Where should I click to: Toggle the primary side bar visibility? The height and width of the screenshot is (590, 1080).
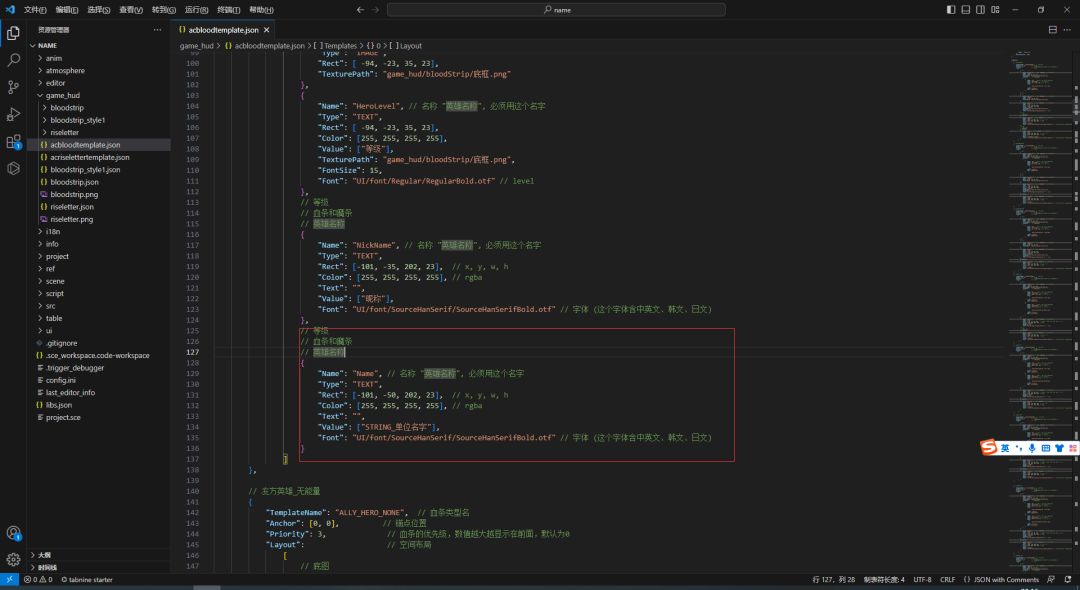pyautogui.click(x=951, y=9)
